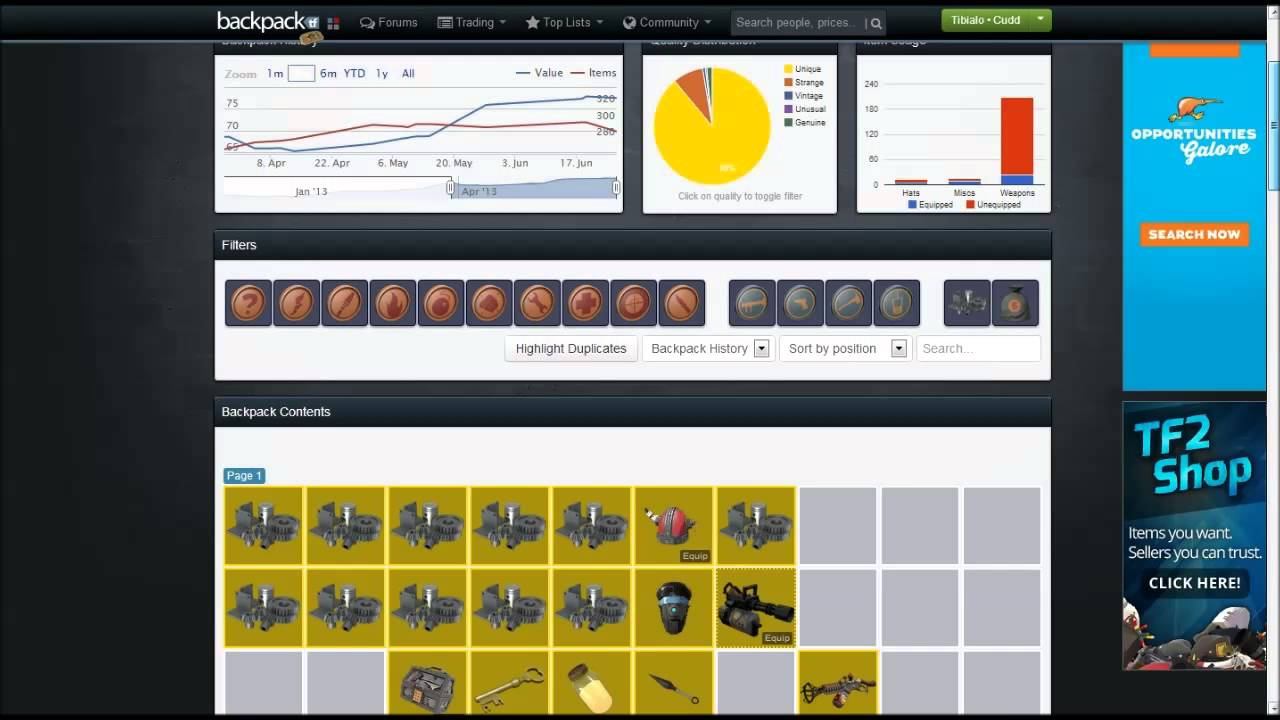
Task: Filter by Heavy fist icon
Action: tap(489, 303)
